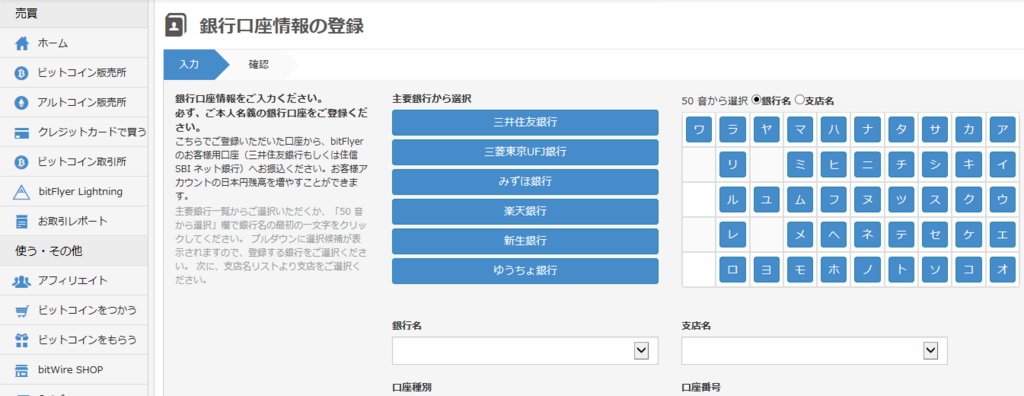
Task: Click the Bitcoin icon beside ビットコイン販売所
Action: click(x=22, y=73)
